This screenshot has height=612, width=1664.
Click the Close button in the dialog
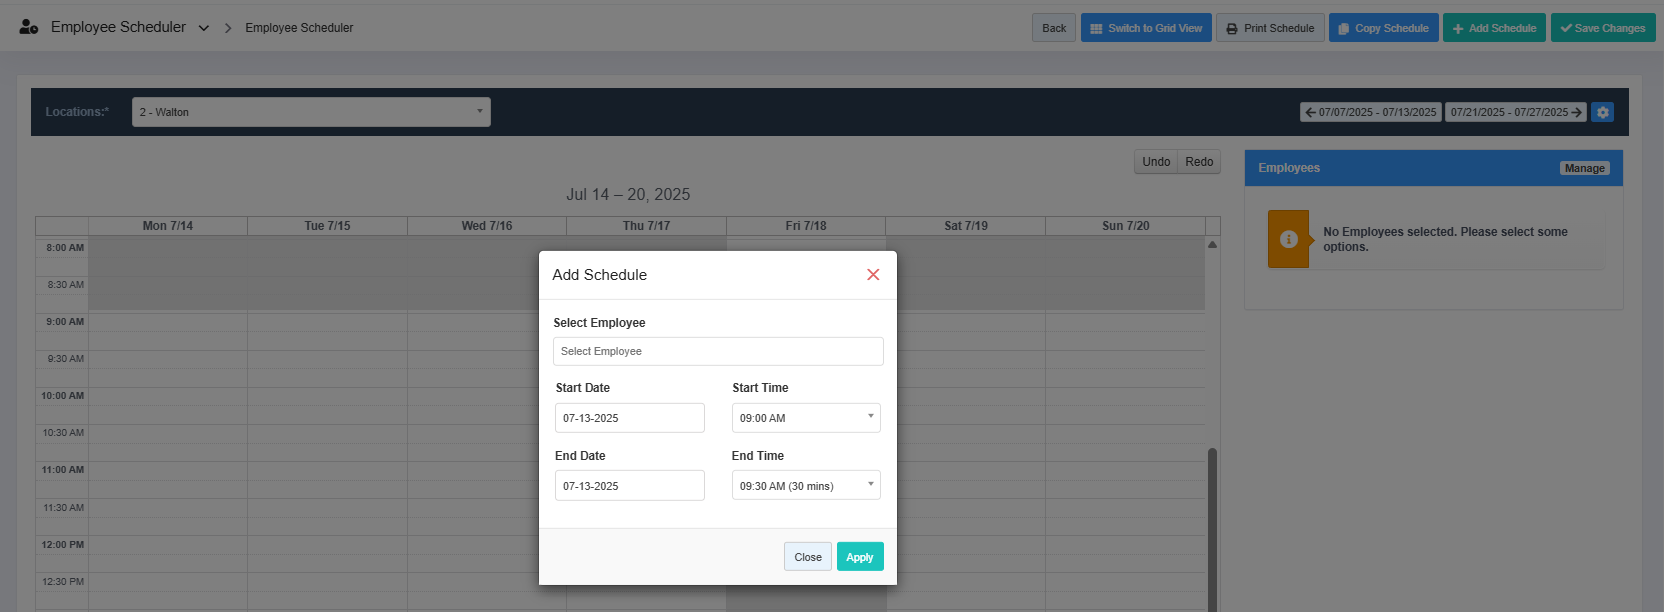pyautogui.click(x=808, y=557)
